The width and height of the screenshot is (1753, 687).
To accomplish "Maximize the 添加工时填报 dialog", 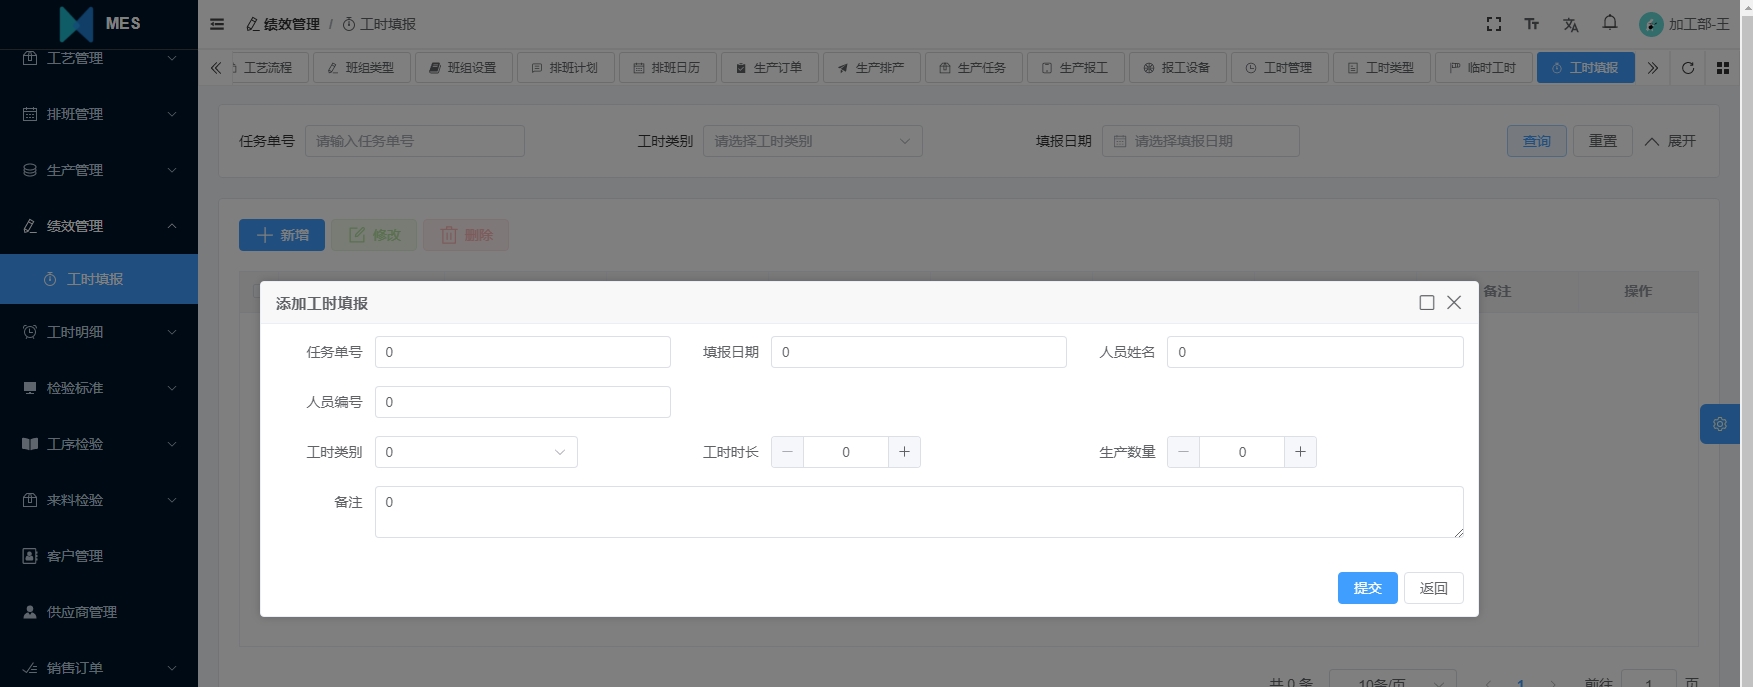I will click(1427, 303).
